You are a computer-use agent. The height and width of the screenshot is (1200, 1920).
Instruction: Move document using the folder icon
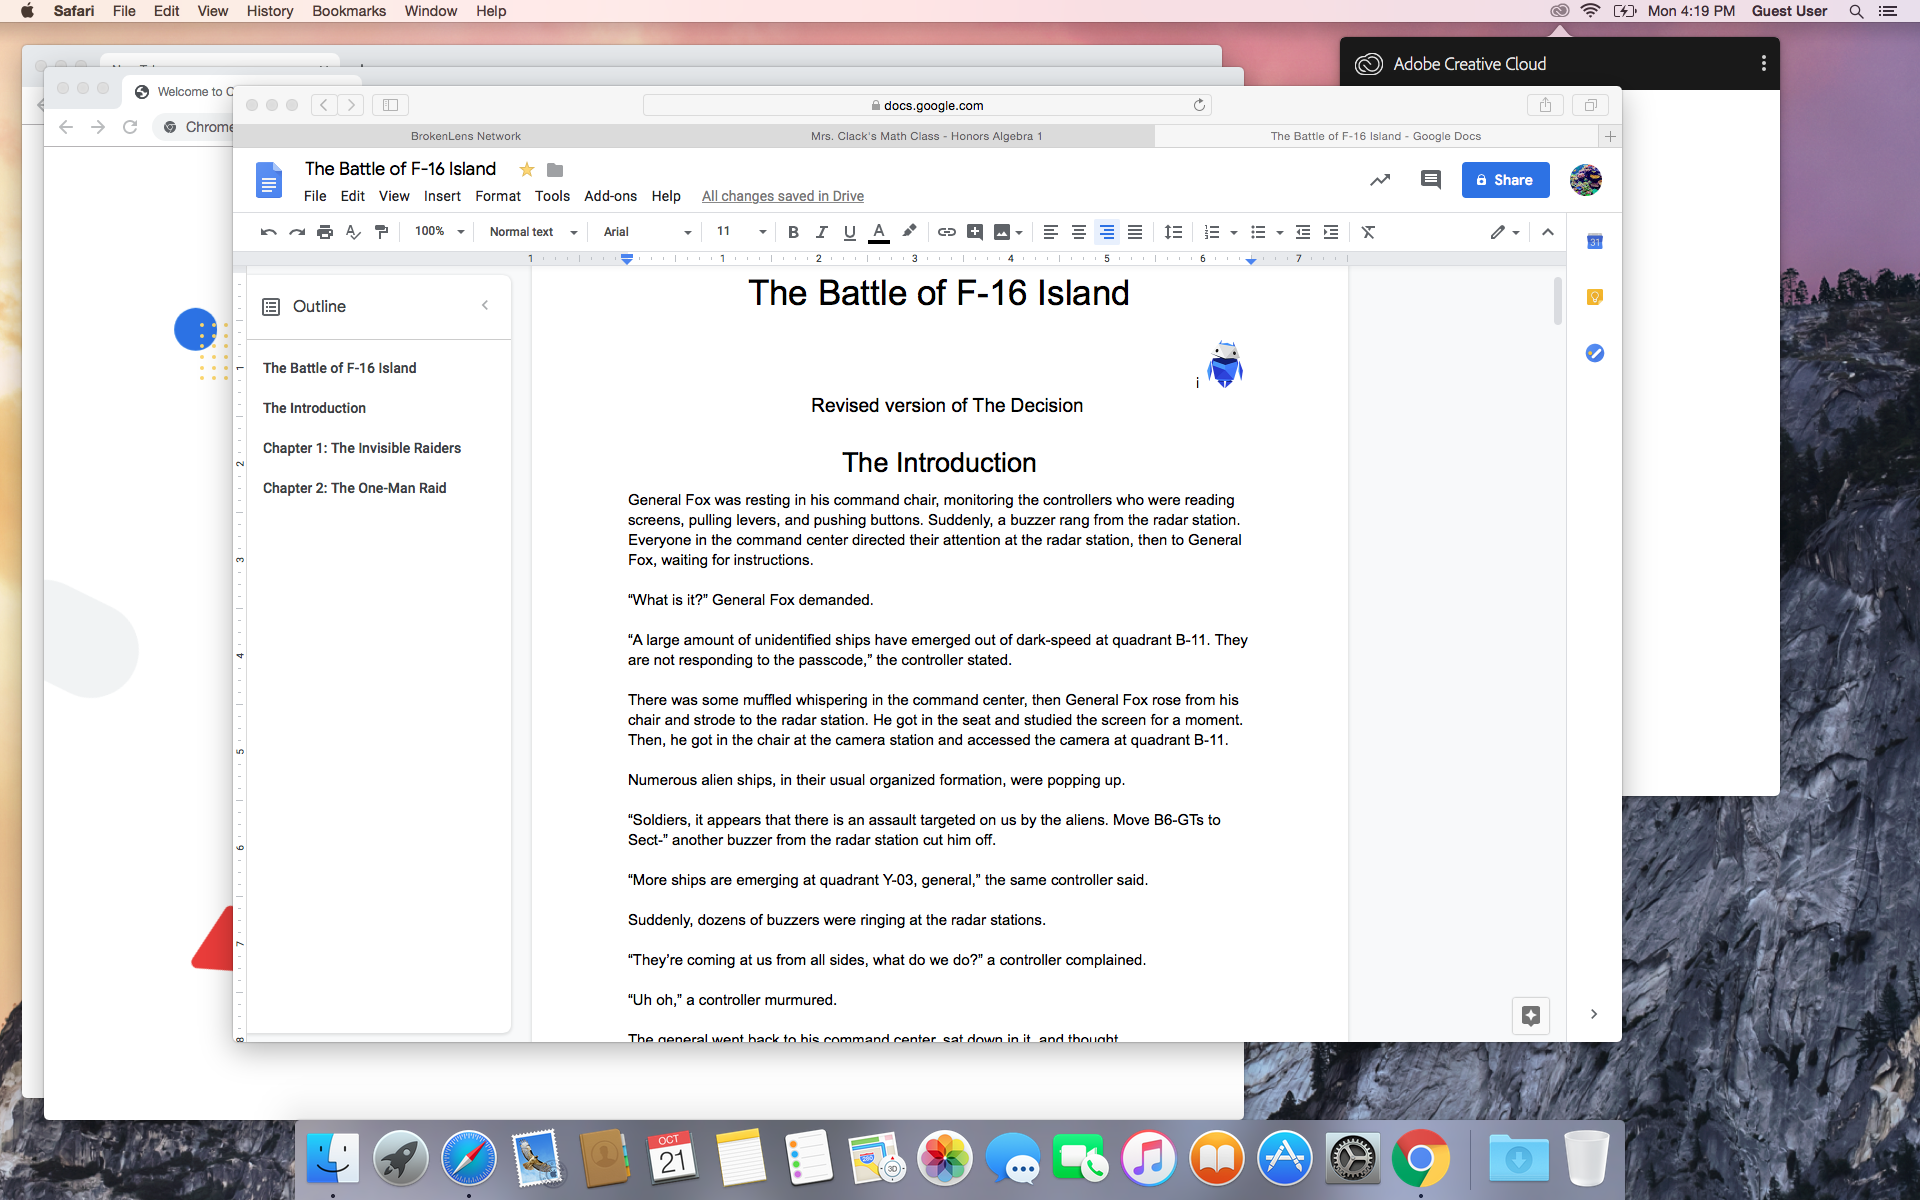[x=555, y=170]
